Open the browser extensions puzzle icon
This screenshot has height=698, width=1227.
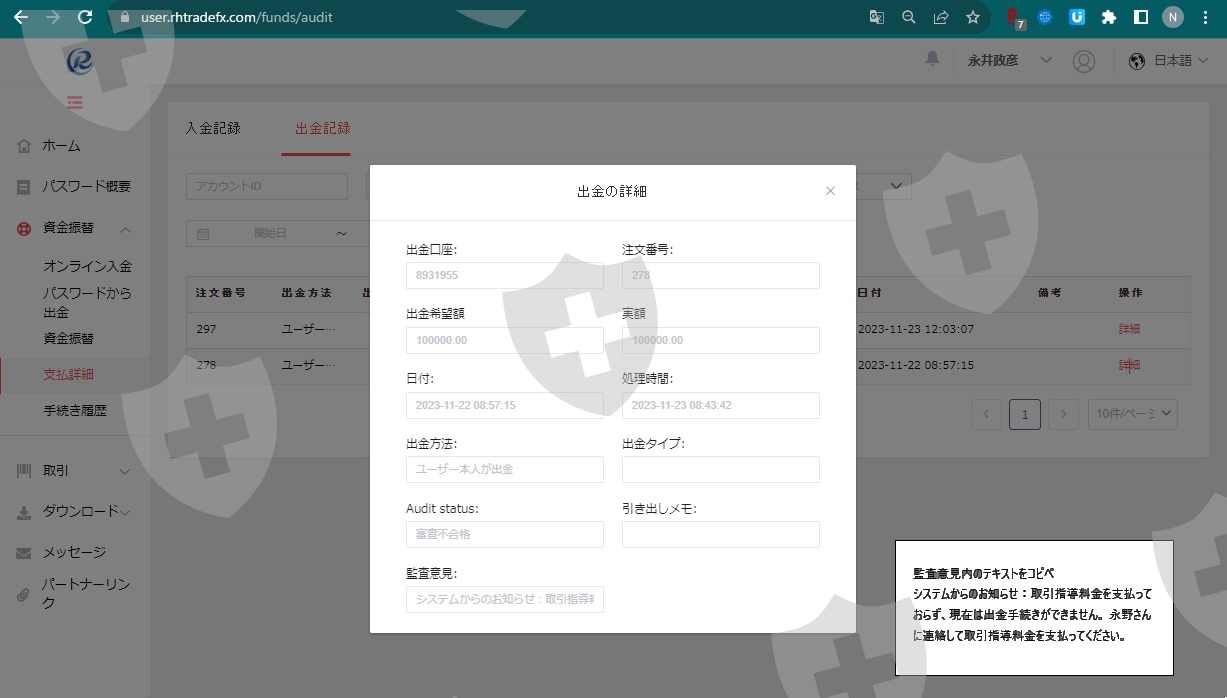pos(1108,17)
